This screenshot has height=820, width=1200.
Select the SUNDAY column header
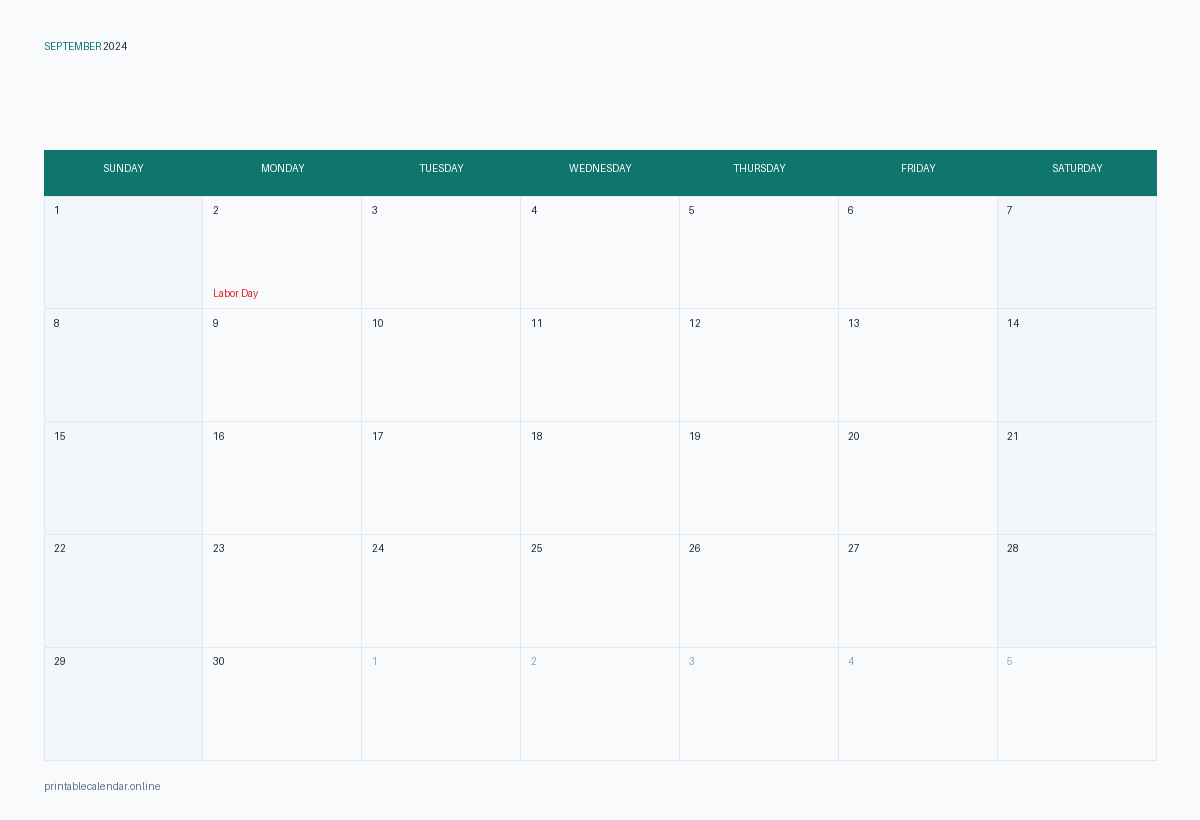(x=123, y=168)
